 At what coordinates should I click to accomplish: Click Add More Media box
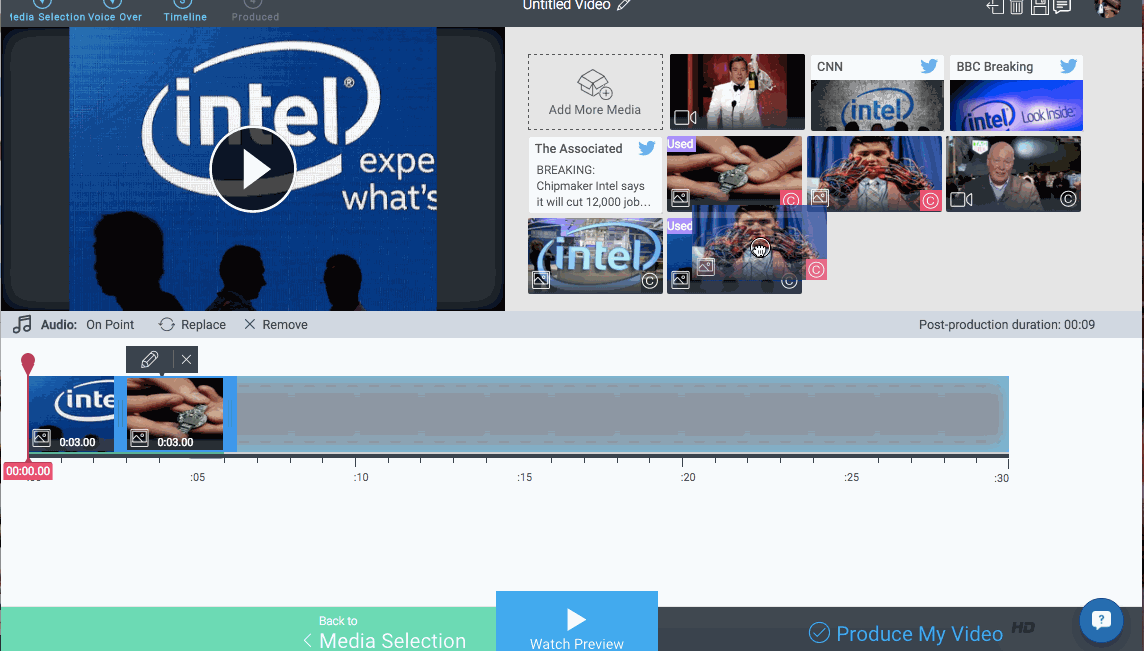(595, 92)
